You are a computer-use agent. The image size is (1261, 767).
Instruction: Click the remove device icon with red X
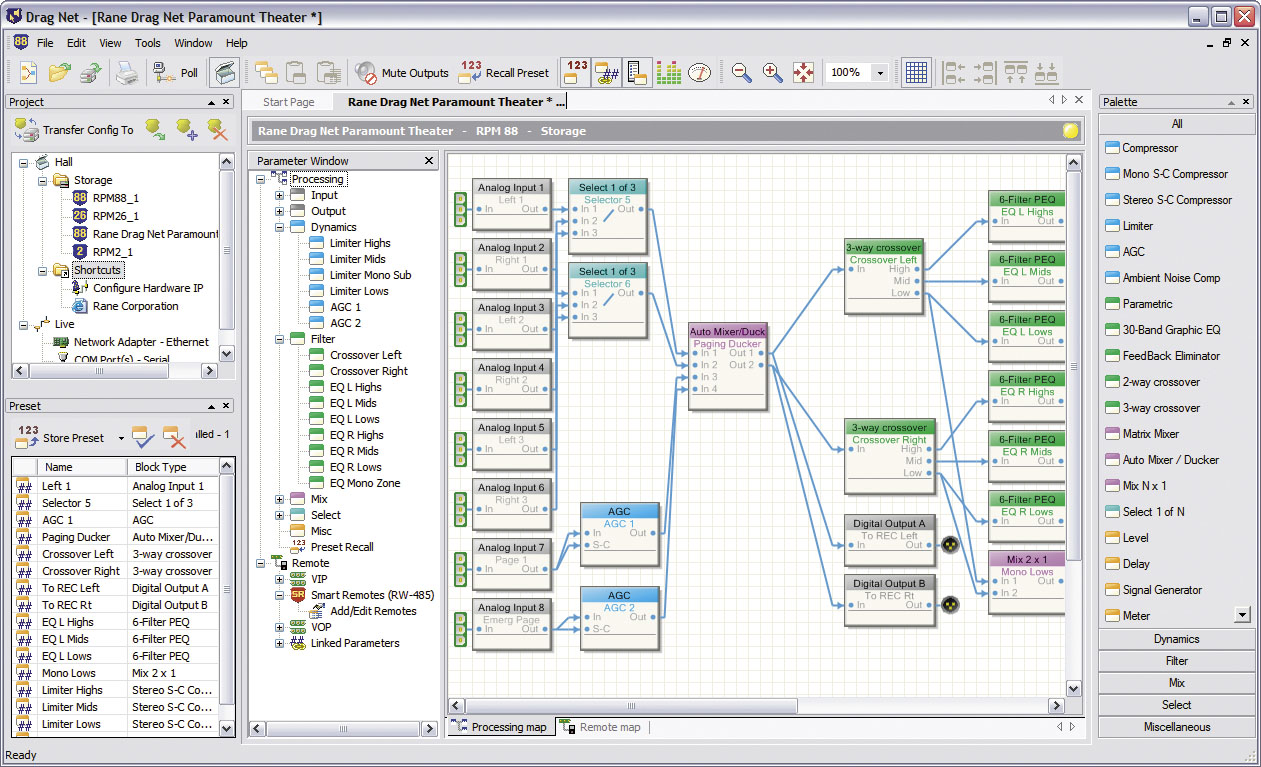pyautogui.click(x=217, y=128)
